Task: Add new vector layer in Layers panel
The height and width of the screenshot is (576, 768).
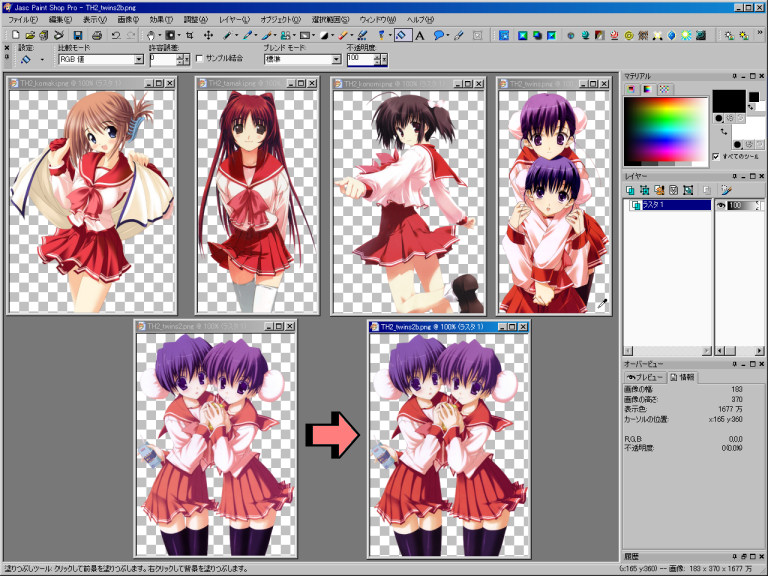Action: pyautogui.click(x=645, y=190)
